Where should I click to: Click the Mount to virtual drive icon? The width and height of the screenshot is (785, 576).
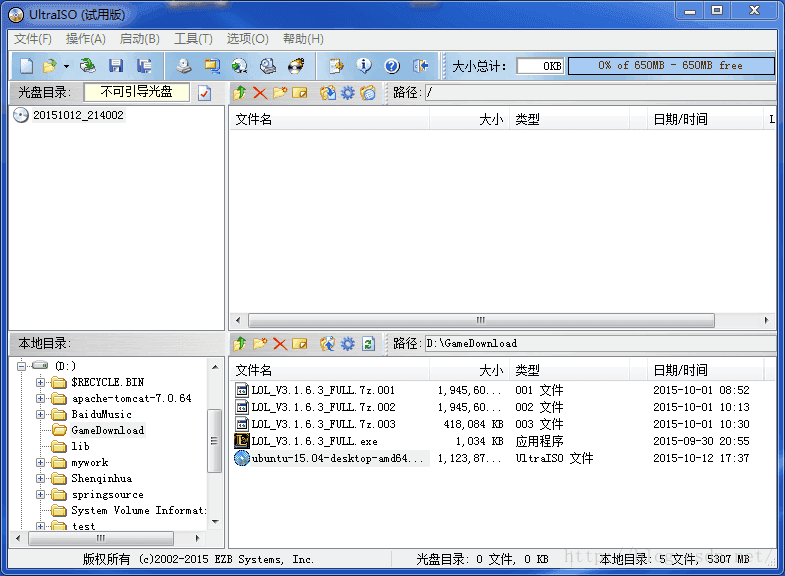(268, 66)
